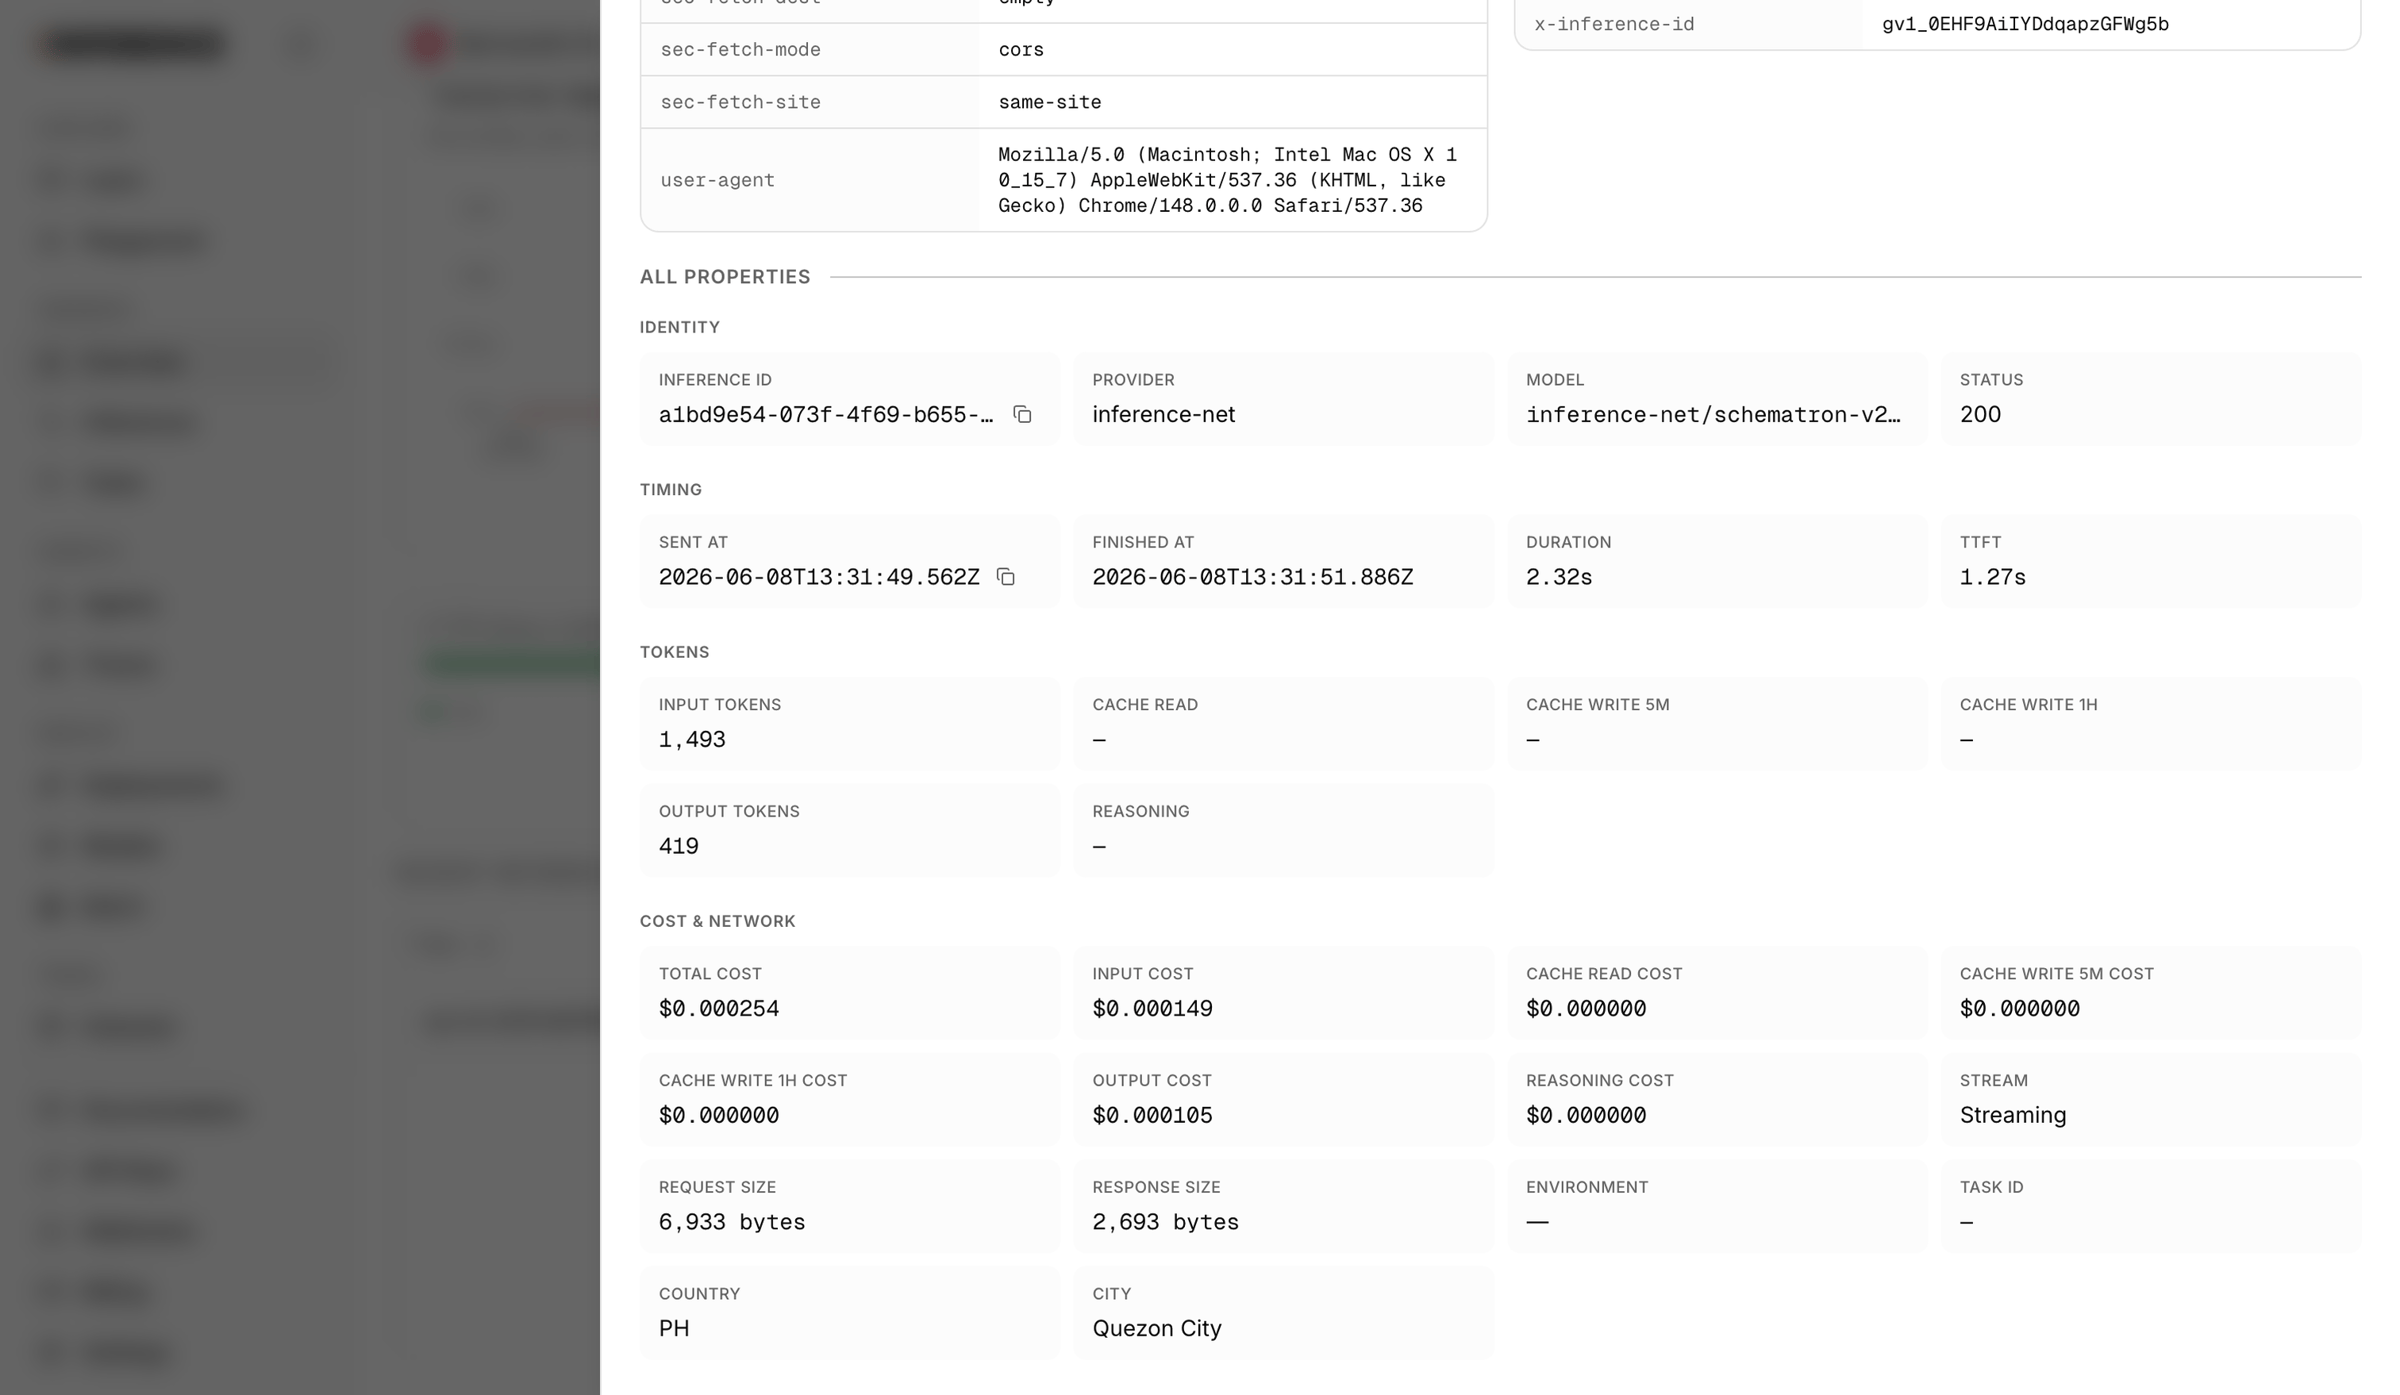Copy the Inference ID value

(1022, 414)
